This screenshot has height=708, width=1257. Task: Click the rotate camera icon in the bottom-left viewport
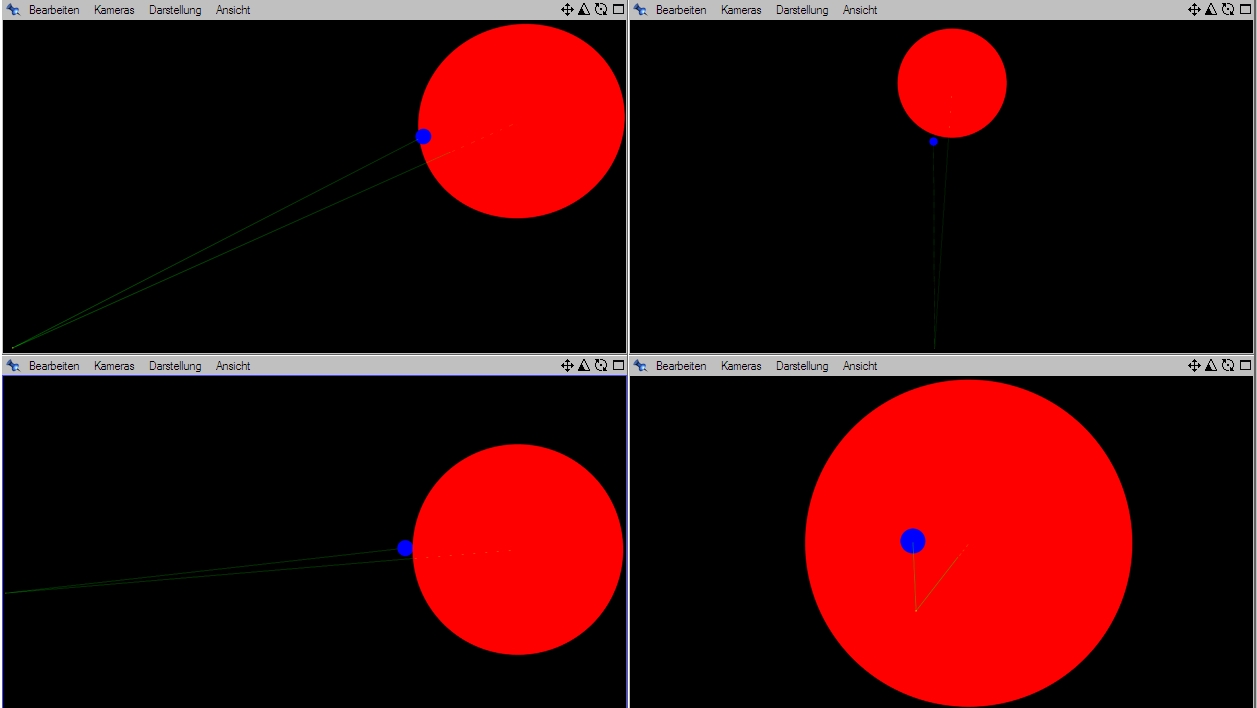click(x=601, y=366)
